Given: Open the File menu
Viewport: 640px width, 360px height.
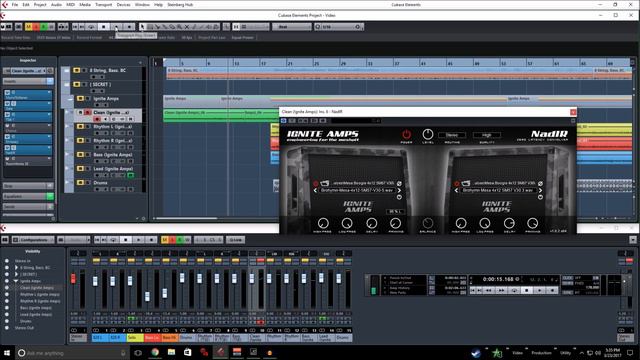Looking at the screenshot, I should point(15,5).
